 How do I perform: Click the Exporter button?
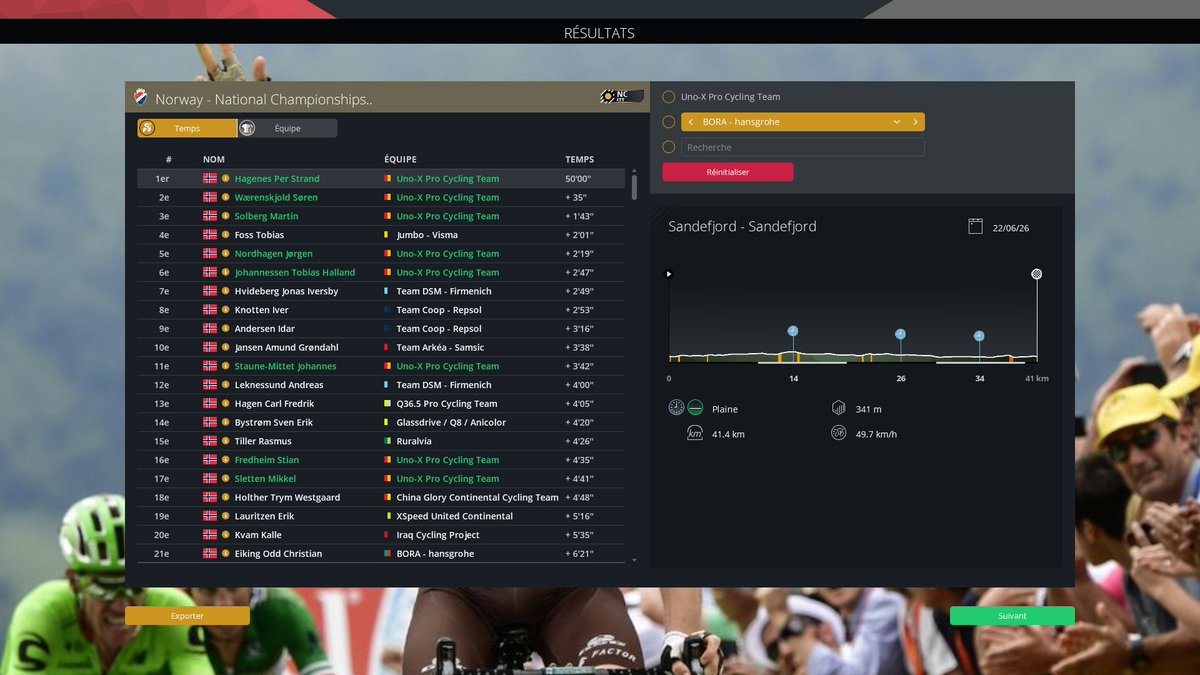(x=187, y=616)
